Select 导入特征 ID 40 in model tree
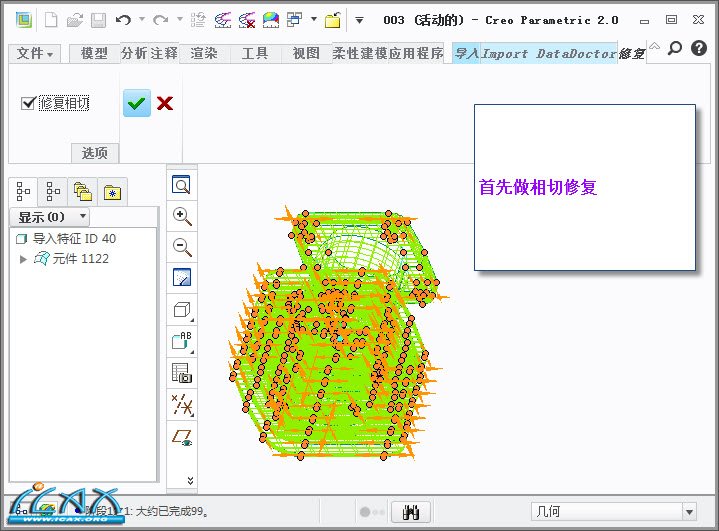This screenshot has height=531, width=719. coord(74,239)
